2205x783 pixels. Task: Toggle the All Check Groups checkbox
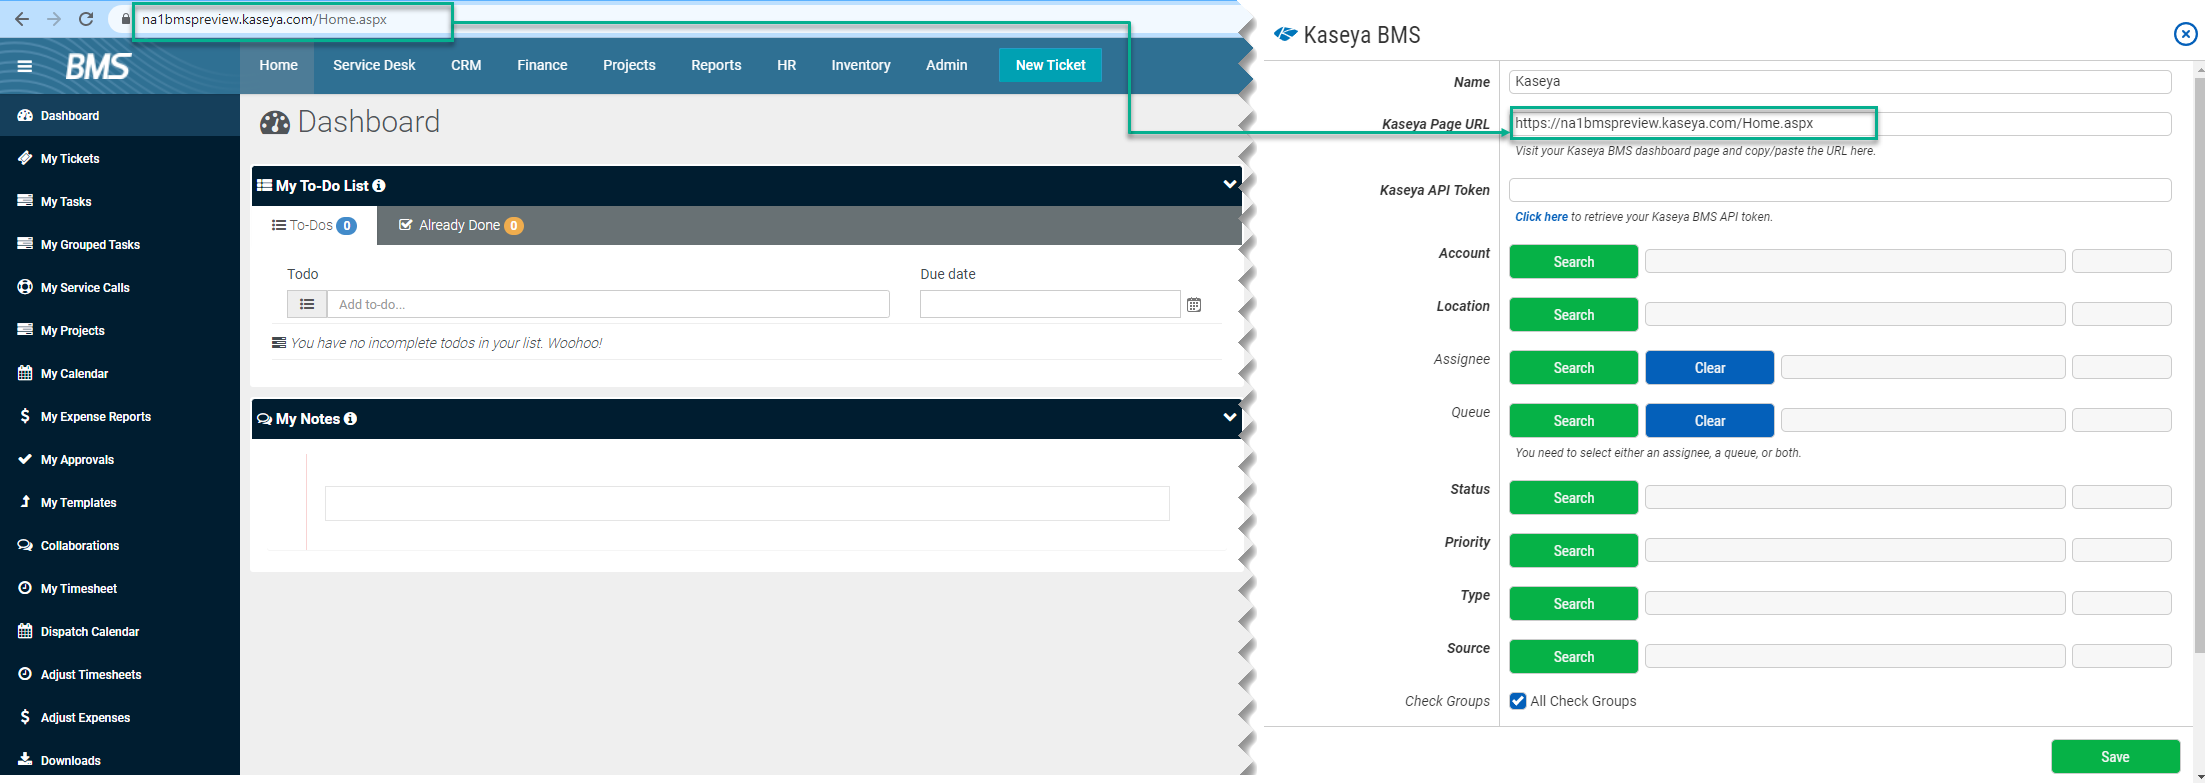coord(1518,701)
